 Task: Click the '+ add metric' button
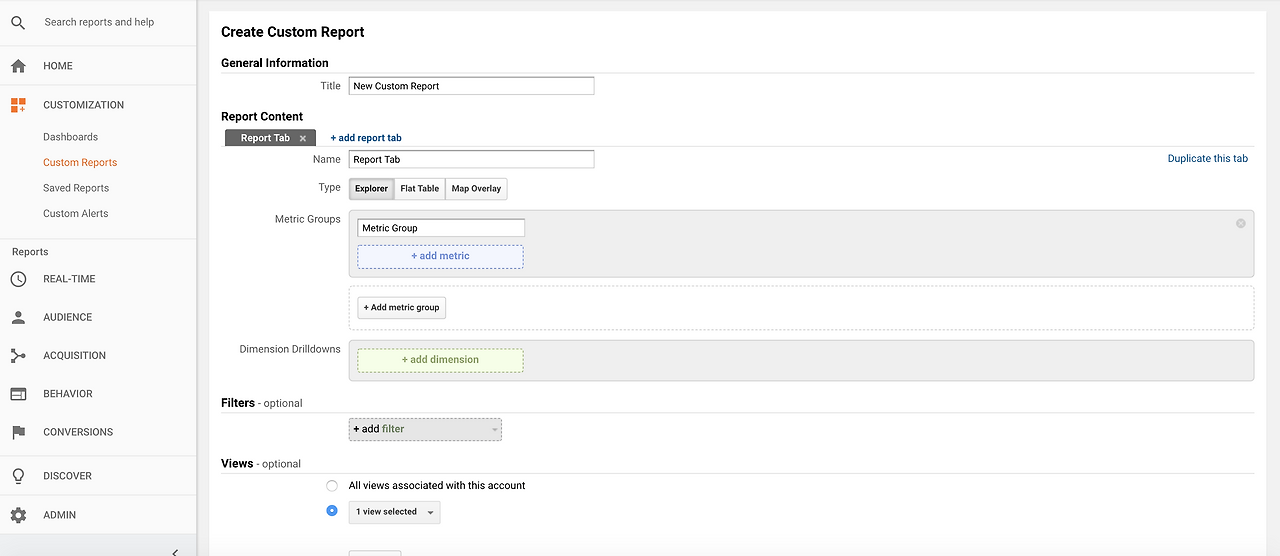pos(440,256)
